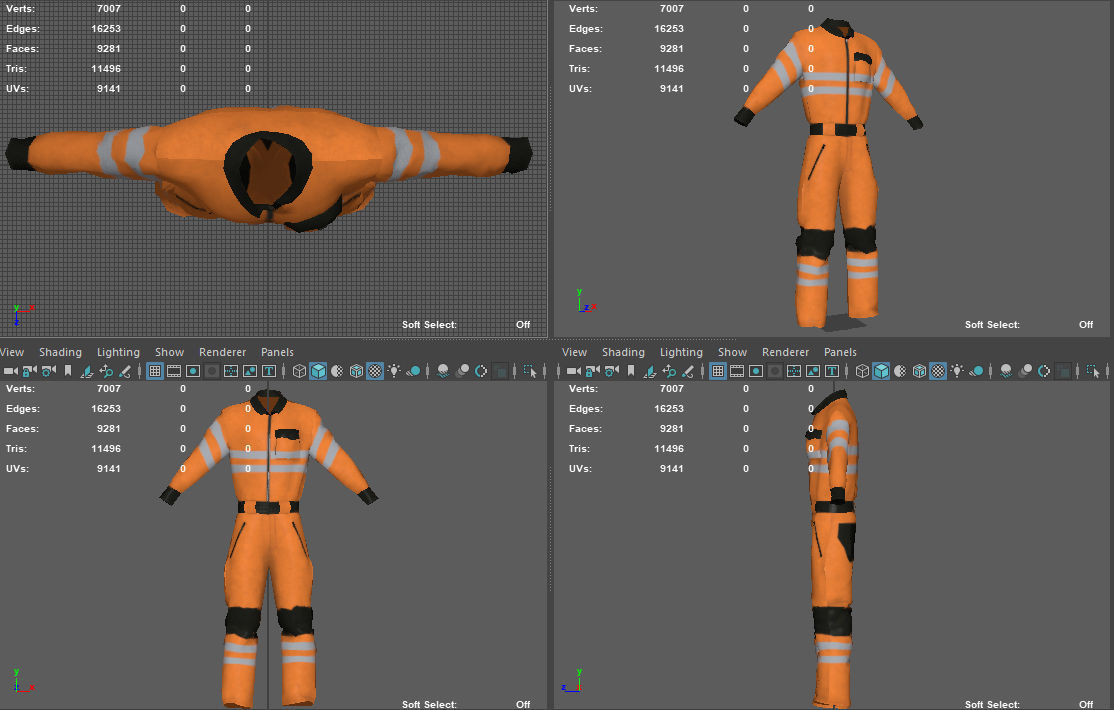
Task: Select Grease Pencil icon in side-view panel toolbar
Action: point(688,371)
